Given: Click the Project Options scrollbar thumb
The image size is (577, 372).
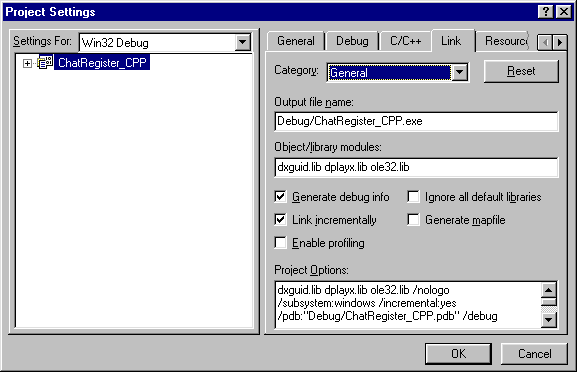Looking at the screenshot, I should tap(548, 302).
